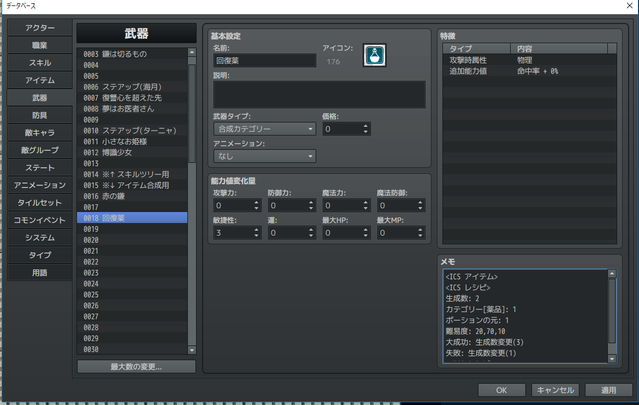Select weapon 0003 鎌は切るもの

(x=132, y=54)
